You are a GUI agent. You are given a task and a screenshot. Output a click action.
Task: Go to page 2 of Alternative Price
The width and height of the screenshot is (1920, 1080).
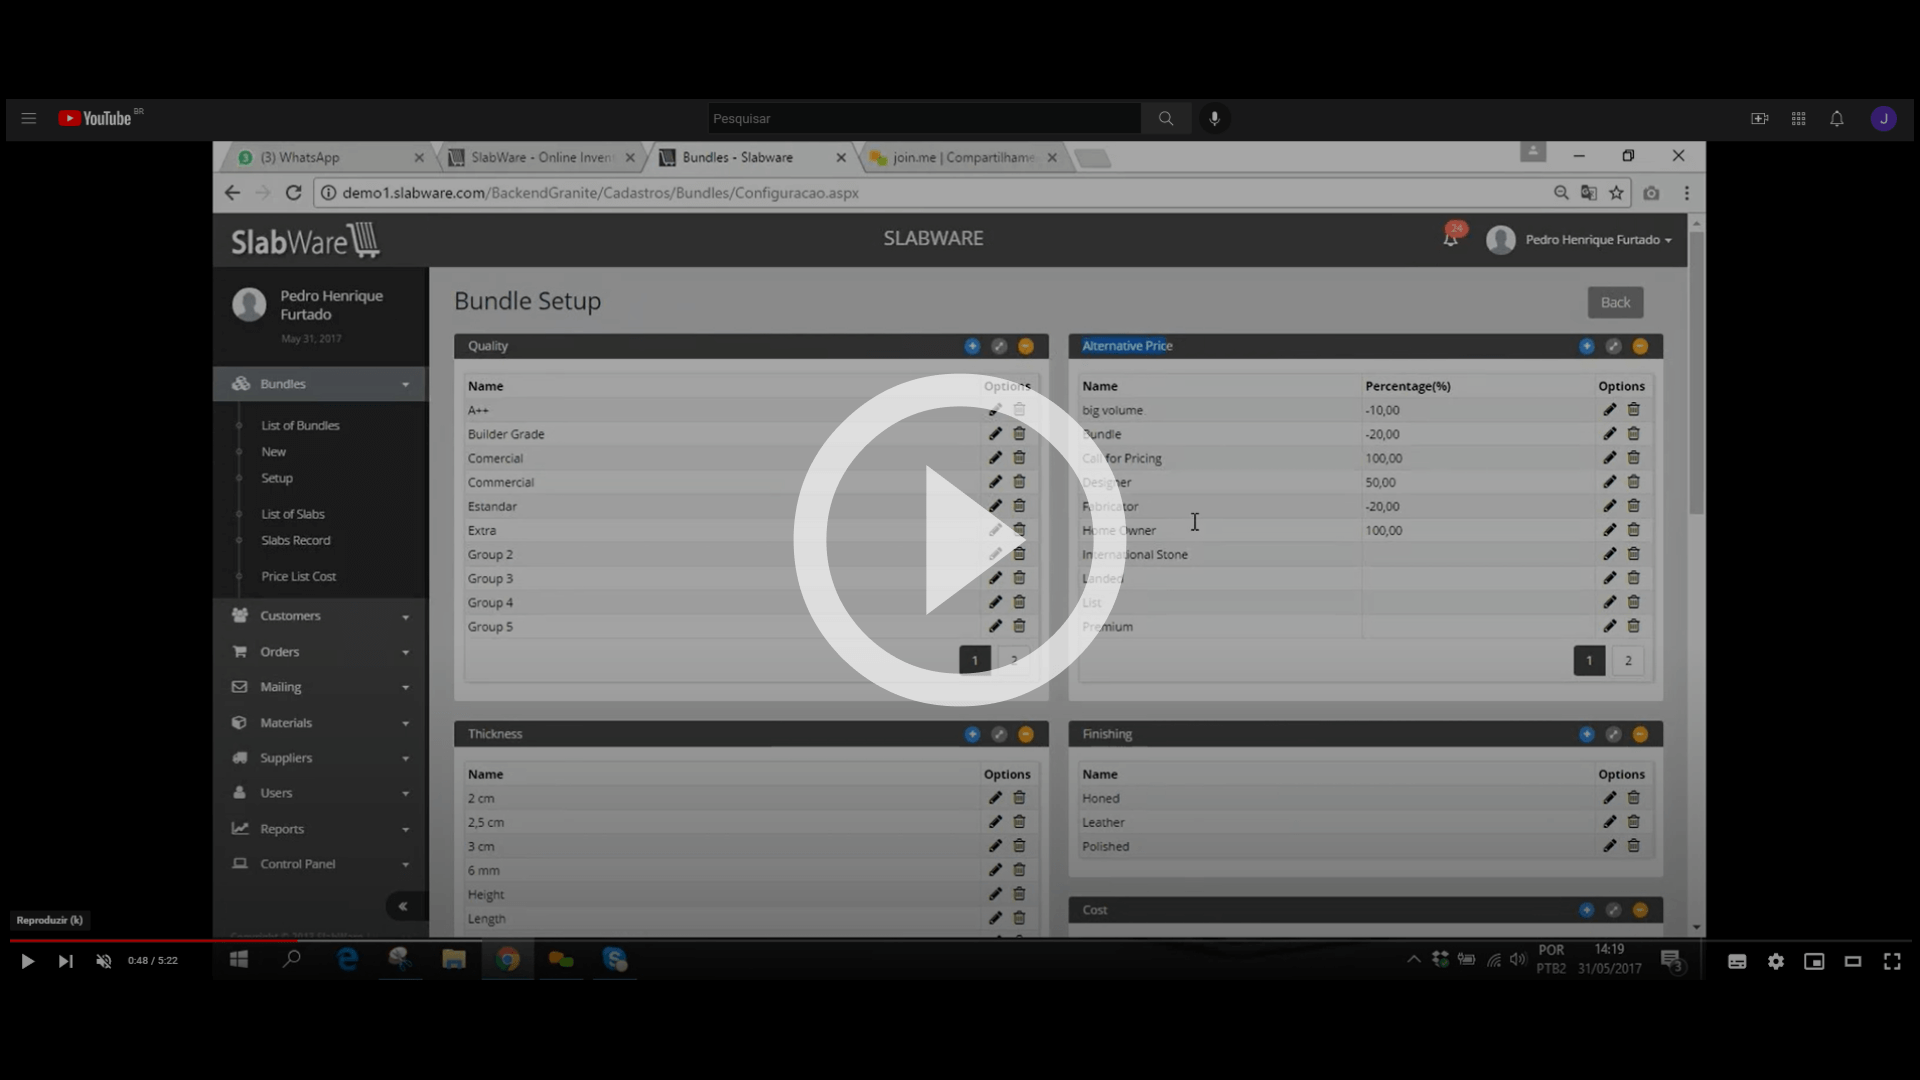tap(1628, 660)
